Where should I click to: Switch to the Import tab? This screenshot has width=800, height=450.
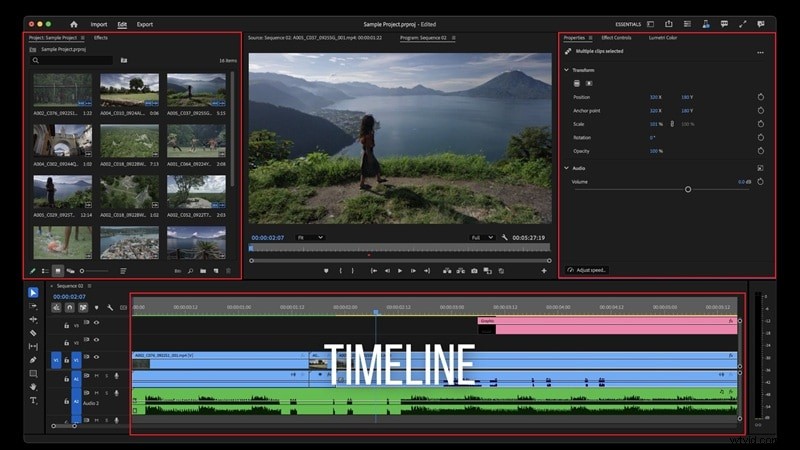(x=99, y=24)
